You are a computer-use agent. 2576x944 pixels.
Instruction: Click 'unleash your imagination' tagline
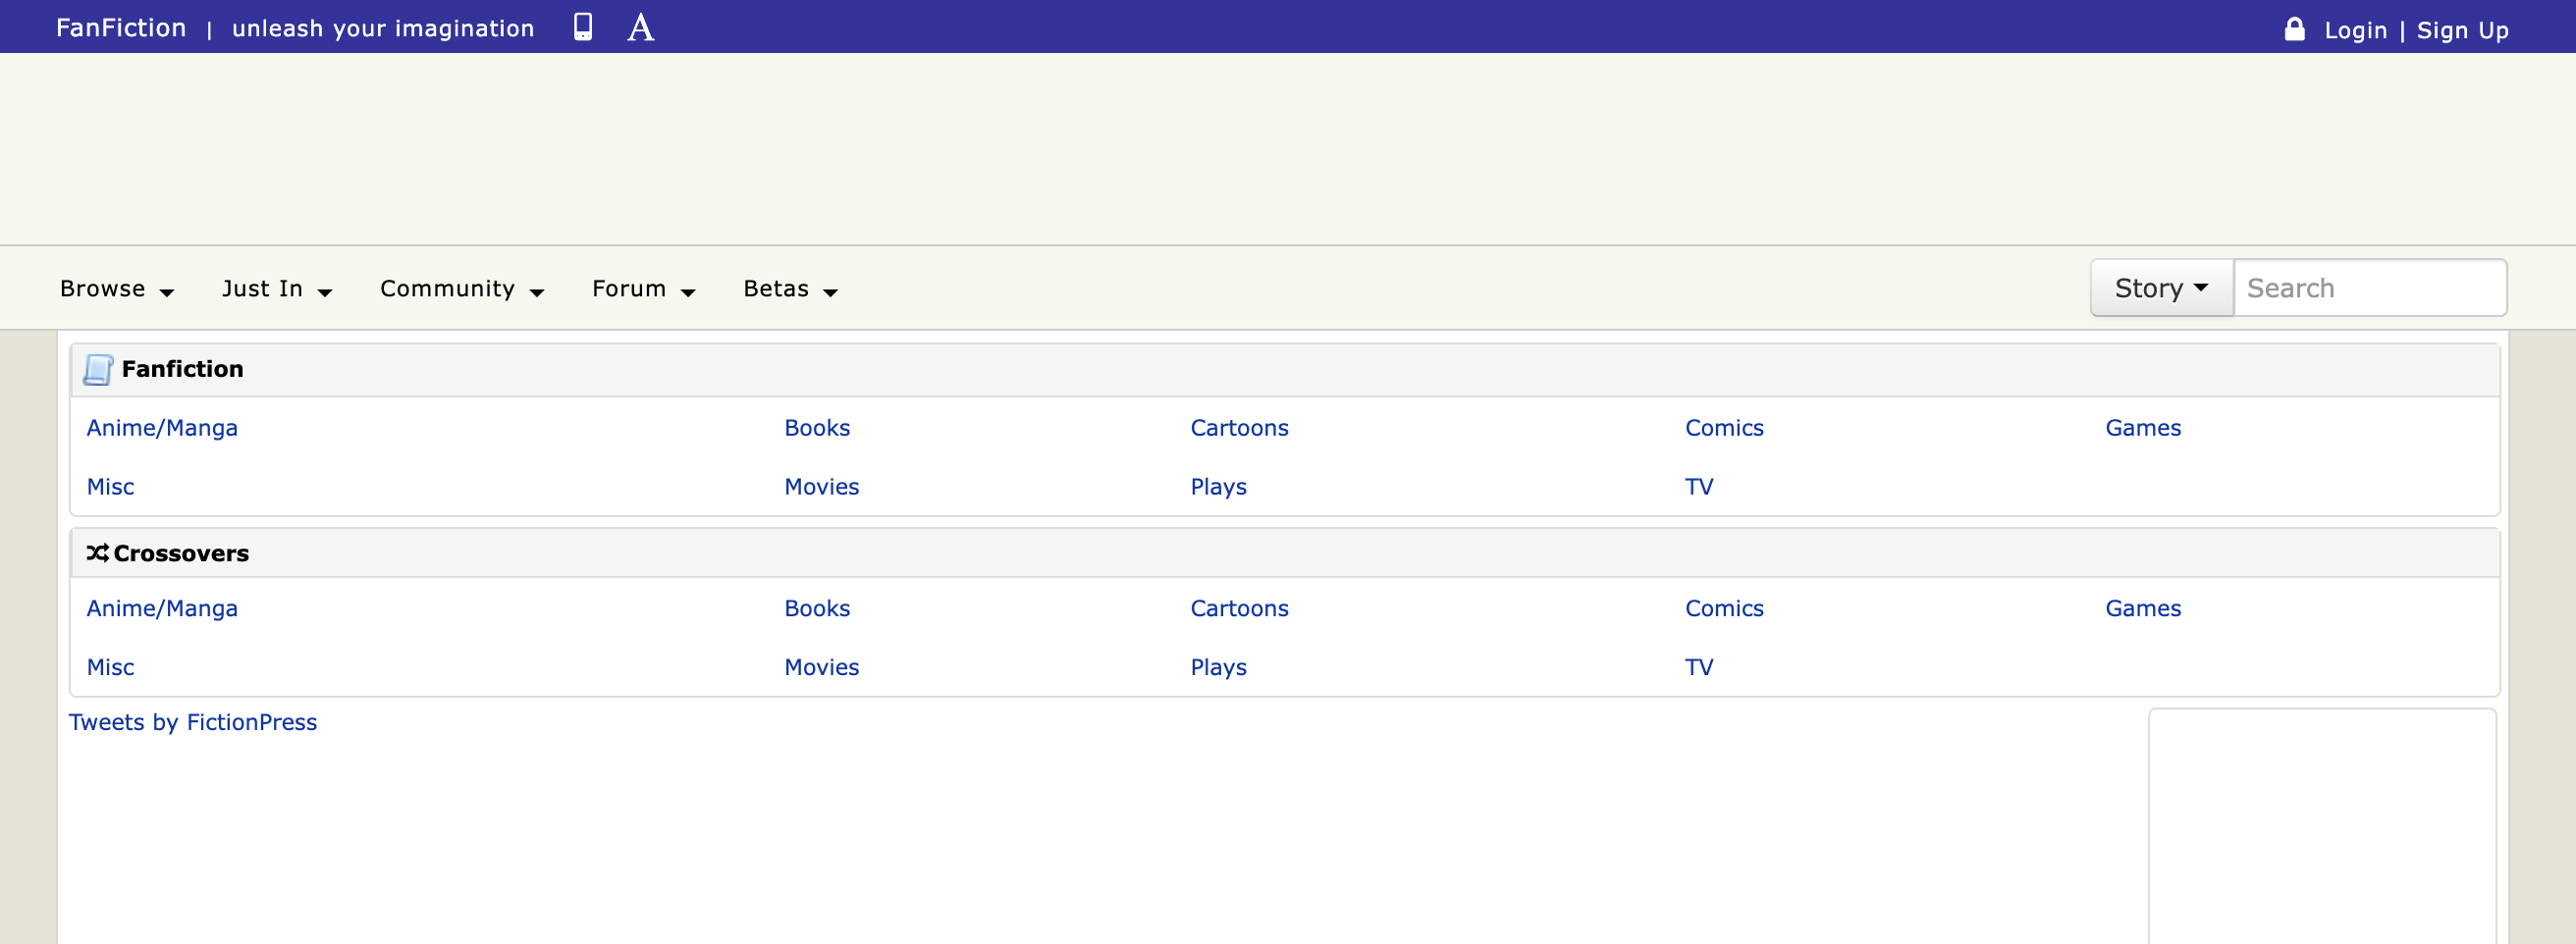pos(383,29)
